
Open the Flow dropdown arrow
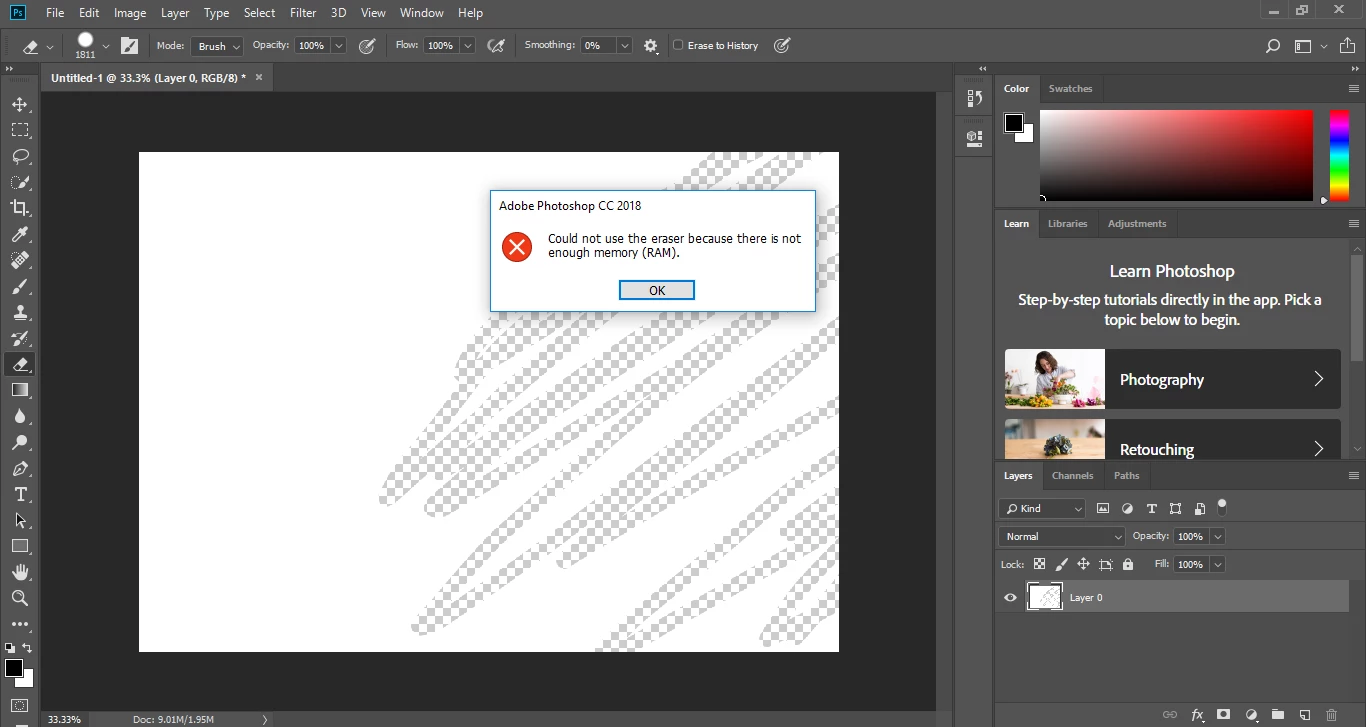[x=467, y=46]
